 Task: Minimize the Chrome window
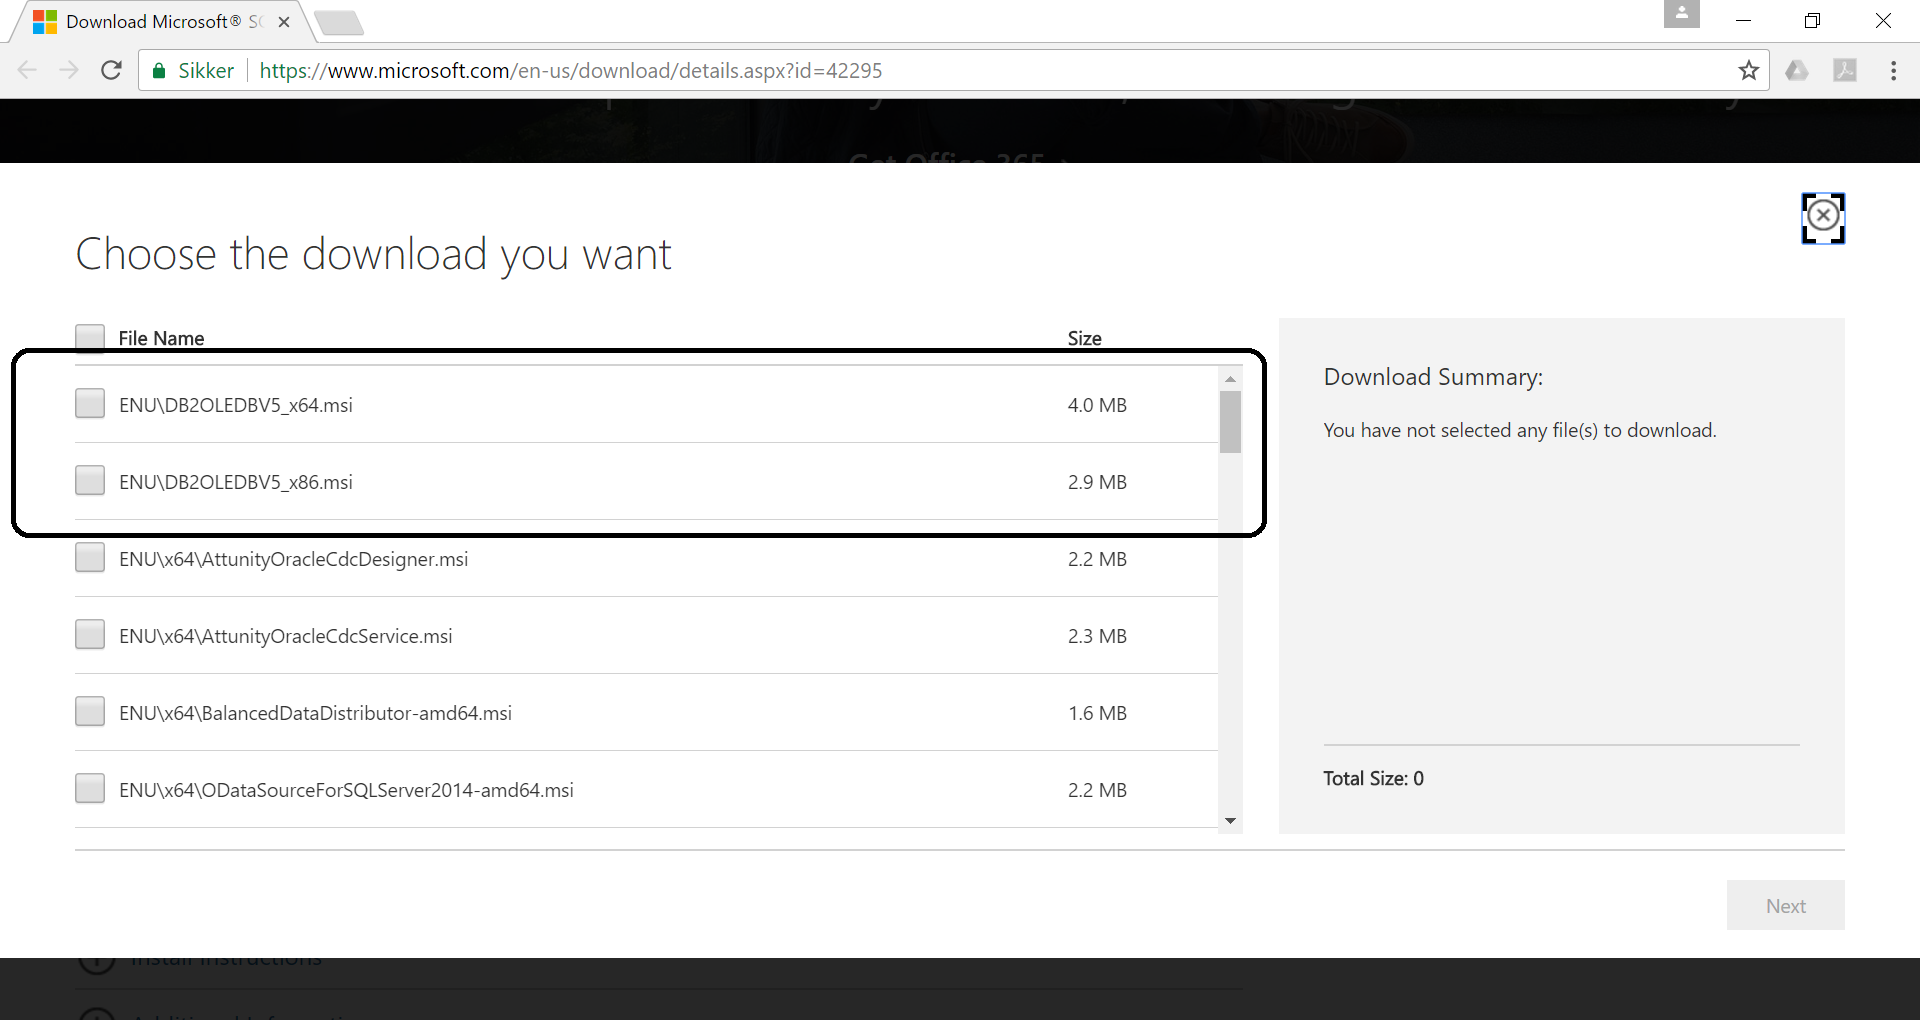1743,20
